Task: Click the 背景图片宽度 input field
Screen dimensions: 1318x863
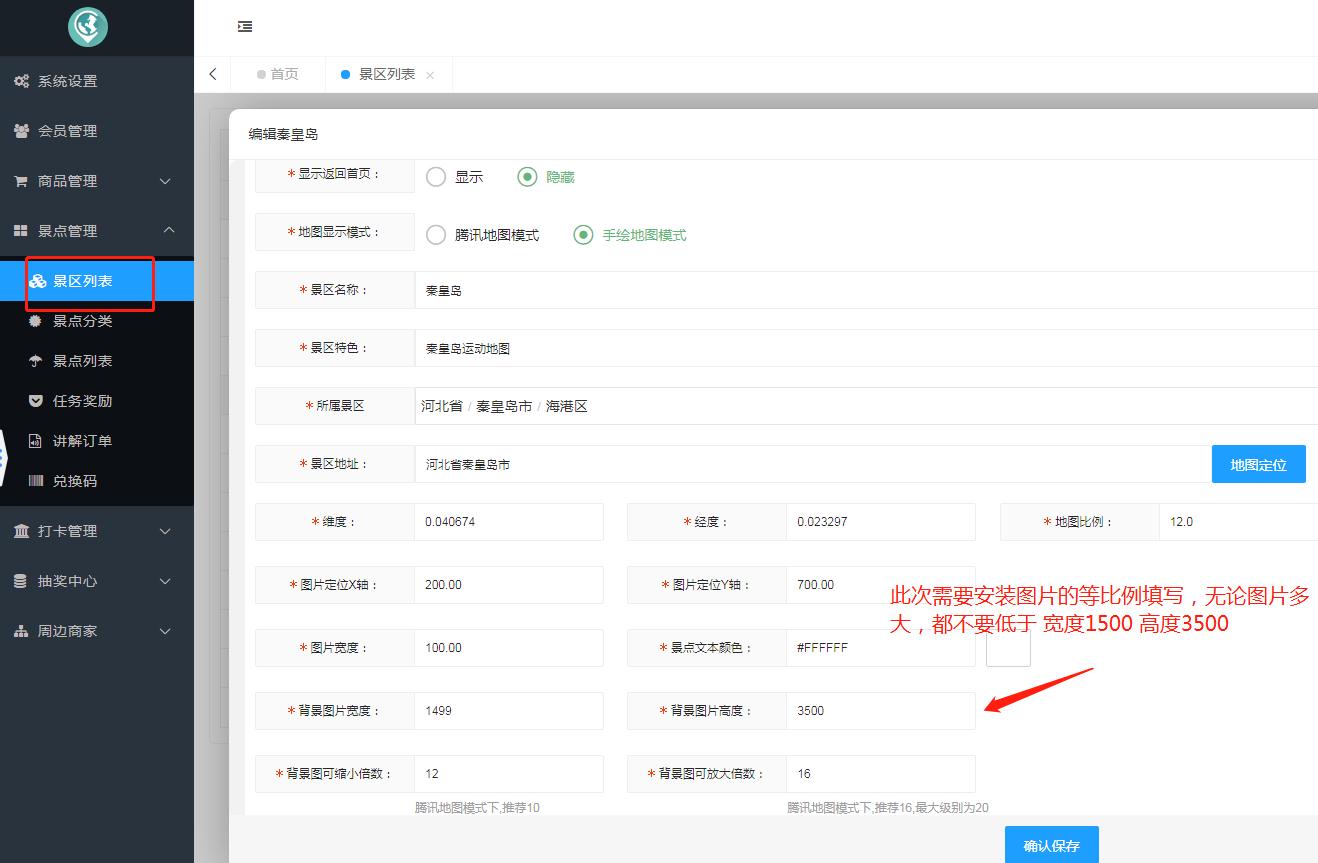Action: point(508,711)
